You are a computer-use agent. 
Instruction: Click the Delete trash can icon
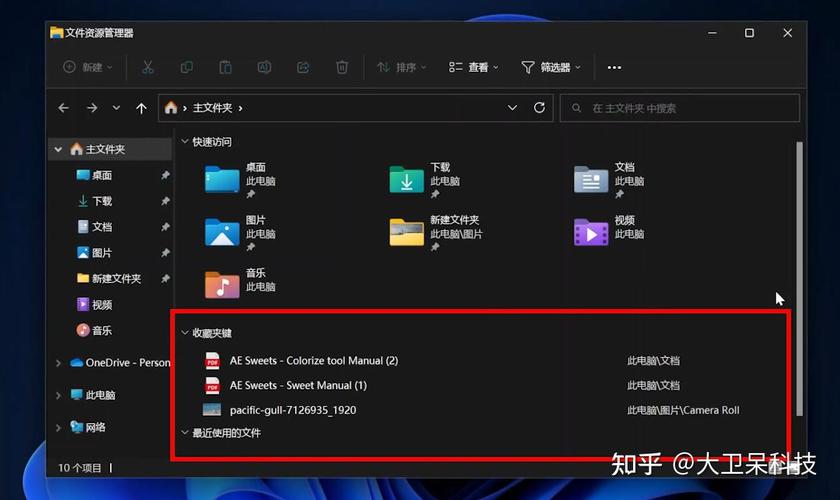(342, 67)
